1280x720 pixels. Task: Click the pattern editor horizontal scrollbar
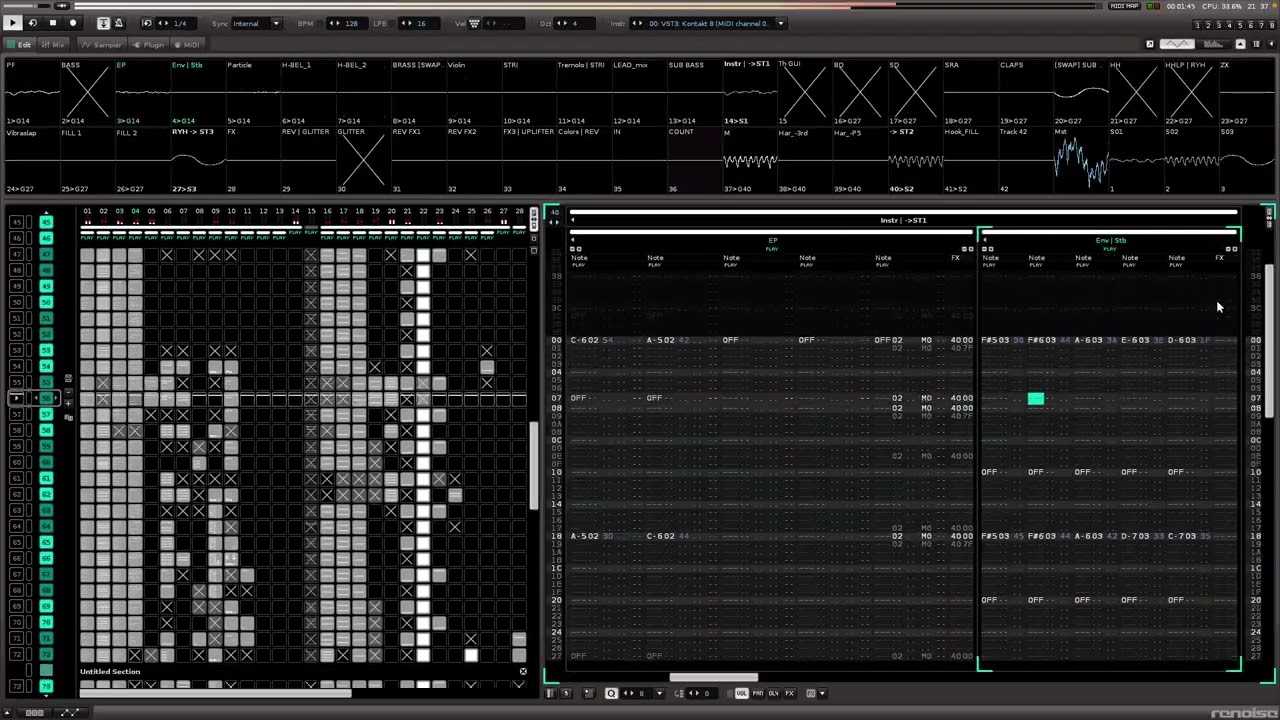click(713, 677)
